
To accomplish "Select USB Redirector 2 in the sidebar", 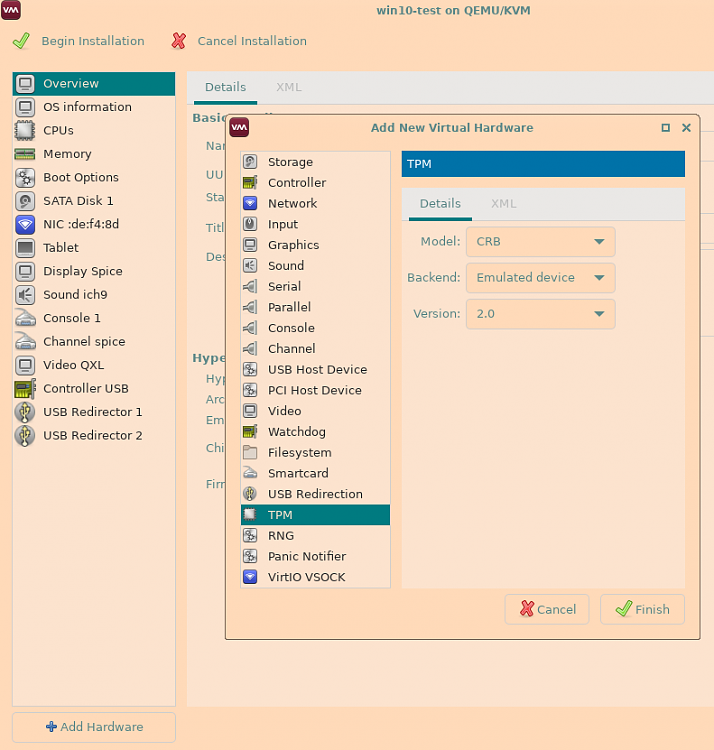I will click(x=94, y=435).
